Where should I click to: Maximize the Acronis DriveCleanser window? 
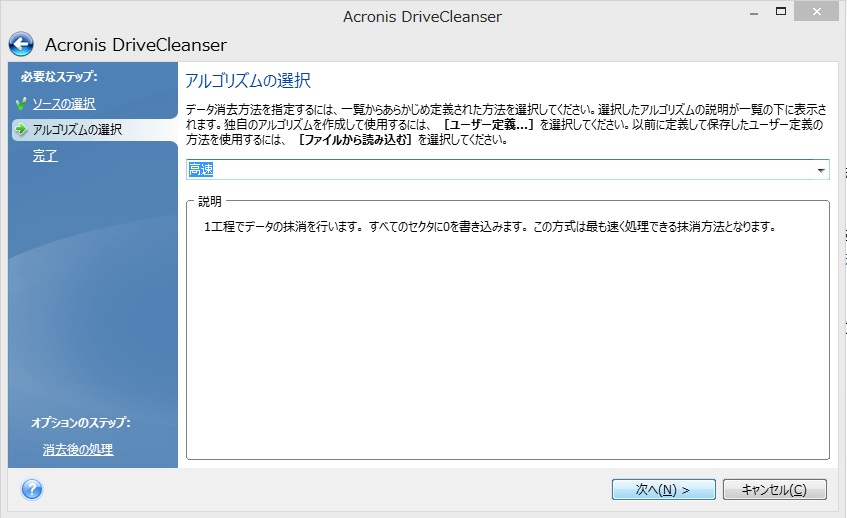point(781,11)
